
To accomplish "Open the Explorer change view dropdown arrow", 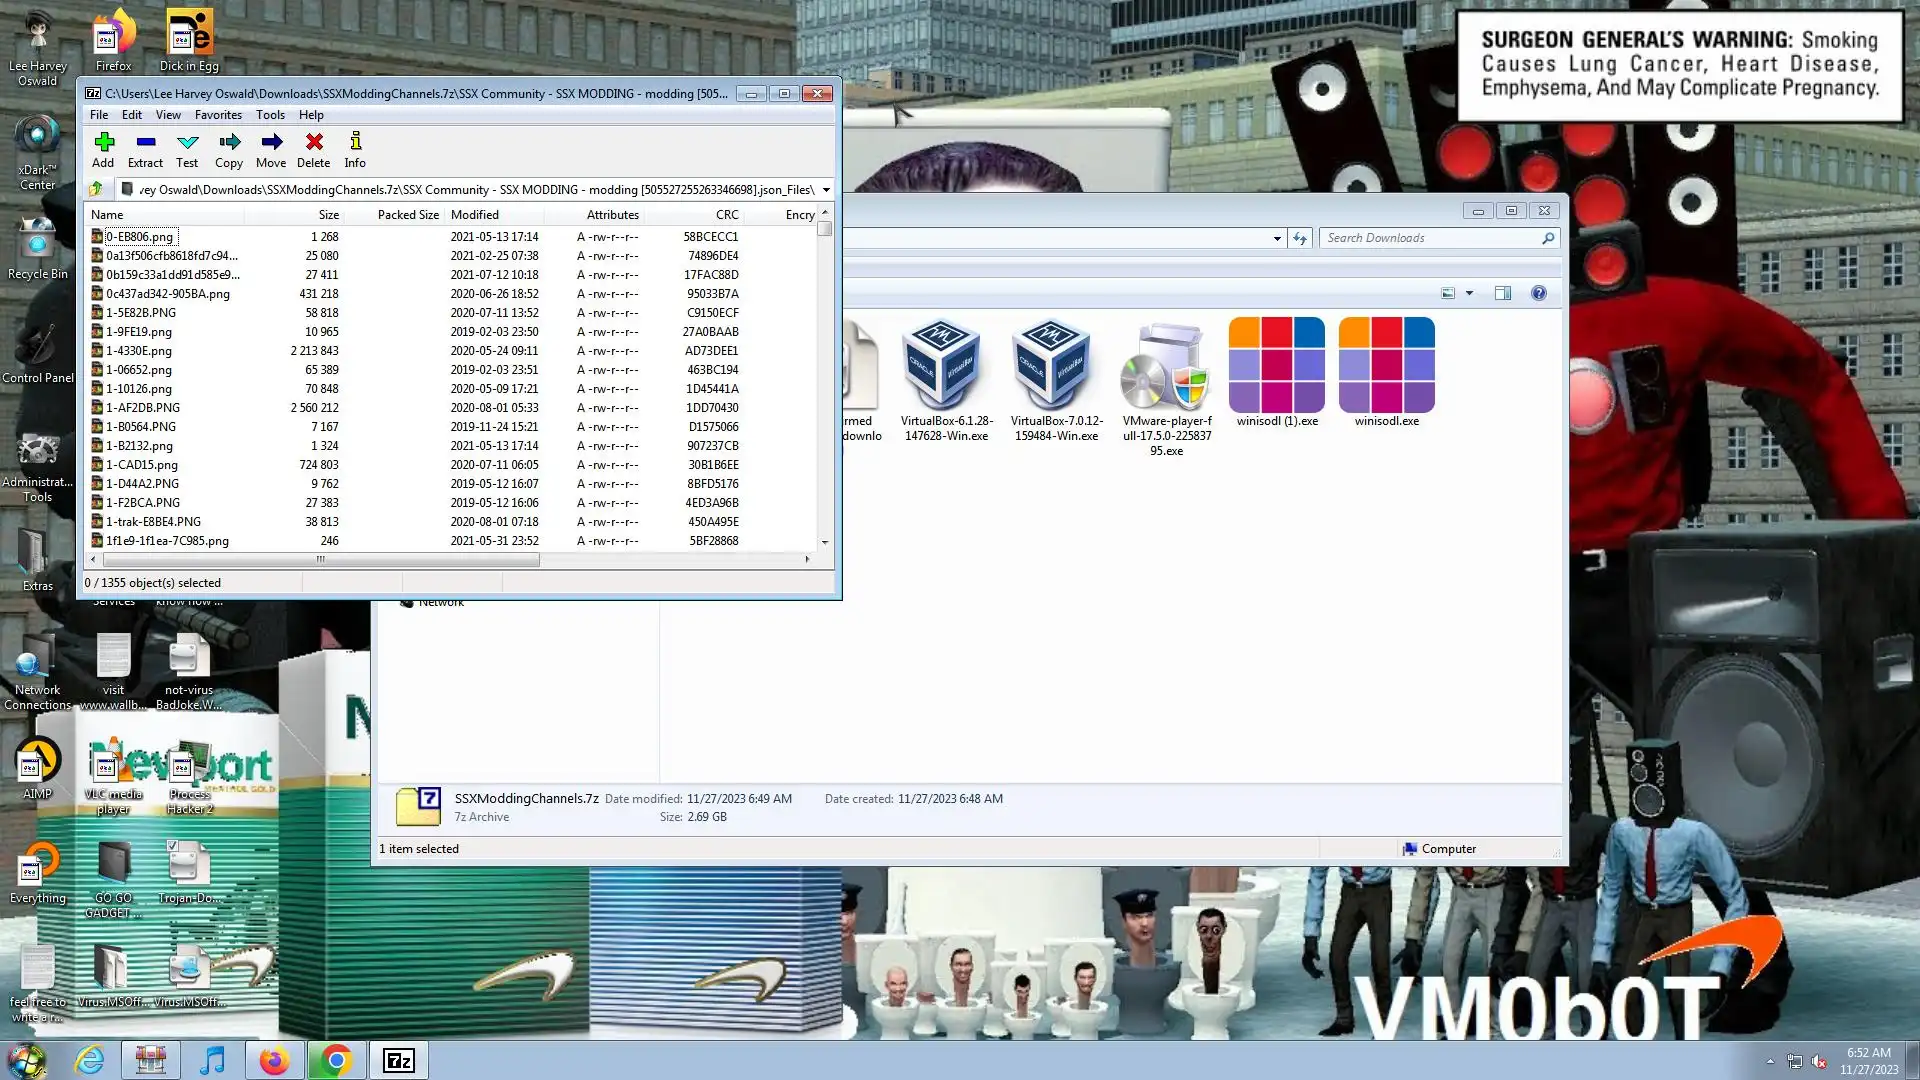I will coord(1469,293).
